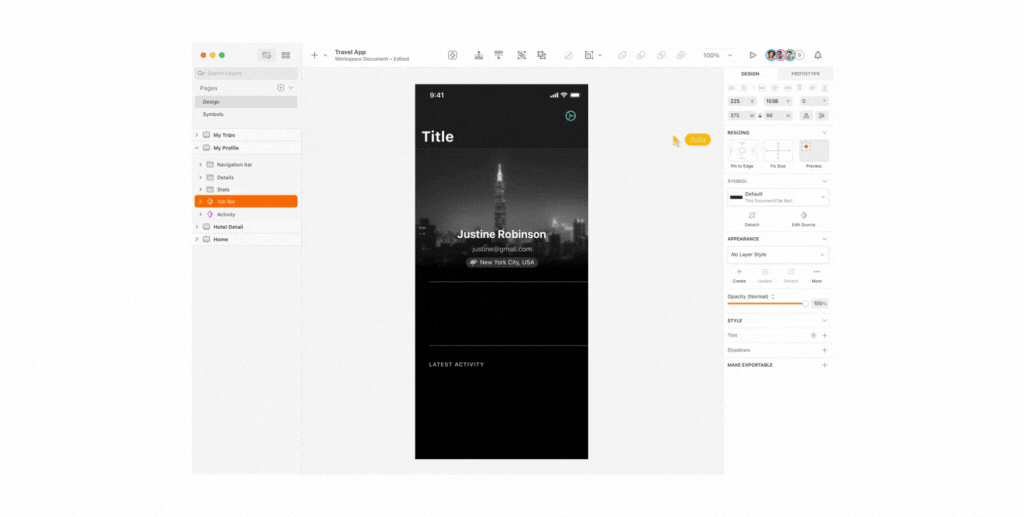1024x517 pixels.
Task: Add a Tint with plus icon
Action: point(824,336)
